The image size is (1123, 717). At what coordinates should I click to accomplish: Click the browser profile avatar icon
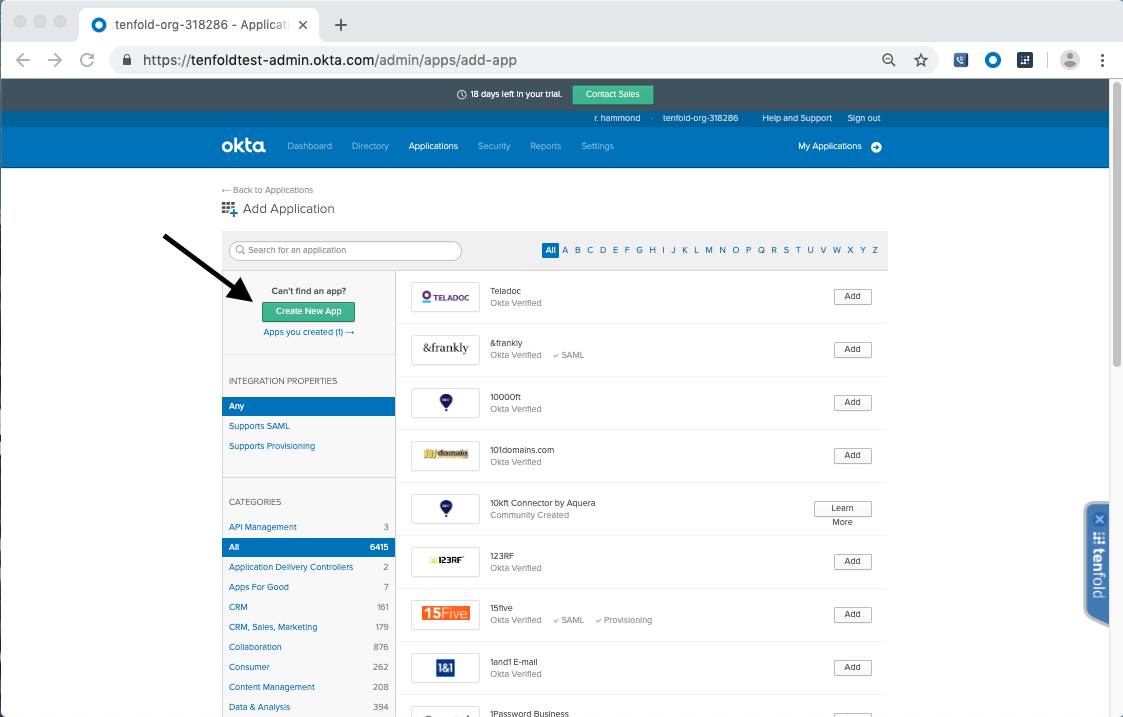click(x=1069, y=60)
